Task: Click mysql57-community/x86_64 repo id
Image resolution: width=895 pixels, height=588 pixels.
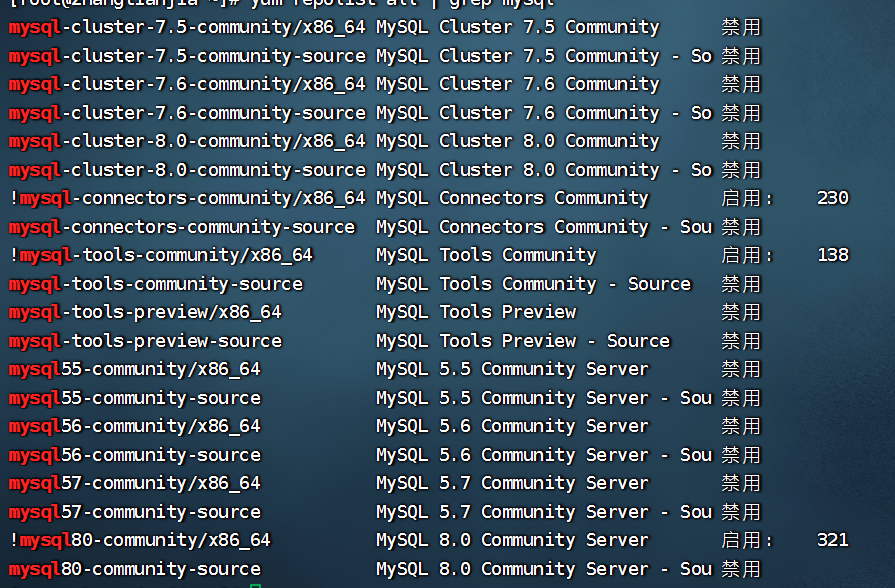Action: click(135, 484)
